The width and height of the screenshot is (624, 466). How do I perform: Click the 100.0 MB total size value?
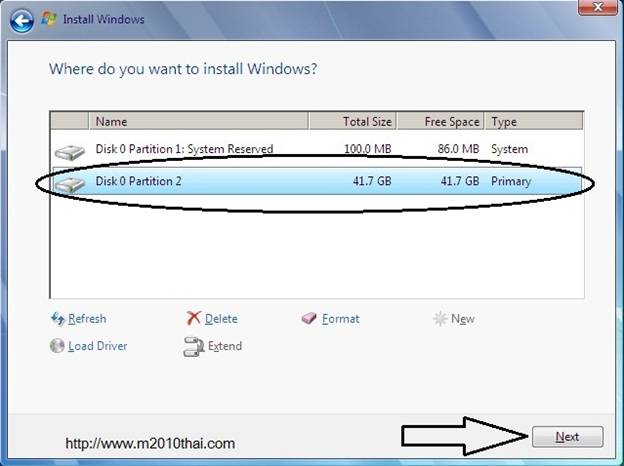coord(368,149)
